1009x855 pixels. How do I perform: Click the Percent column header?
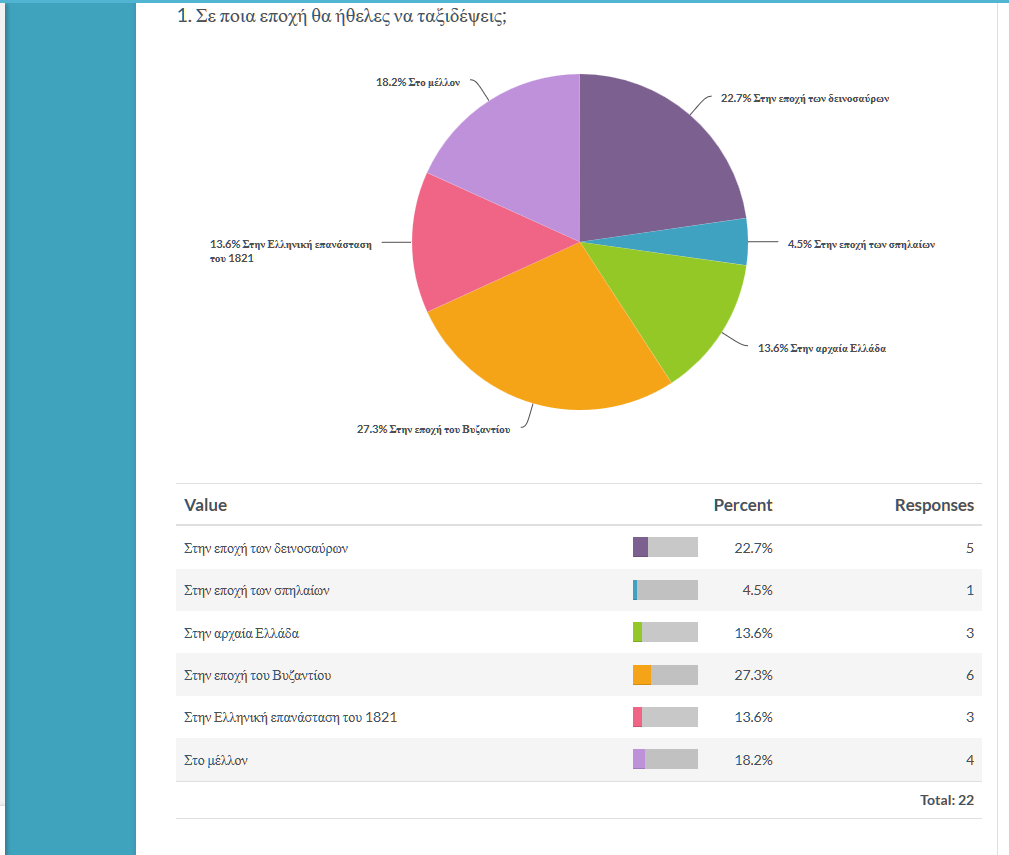(x=742, y=505)
